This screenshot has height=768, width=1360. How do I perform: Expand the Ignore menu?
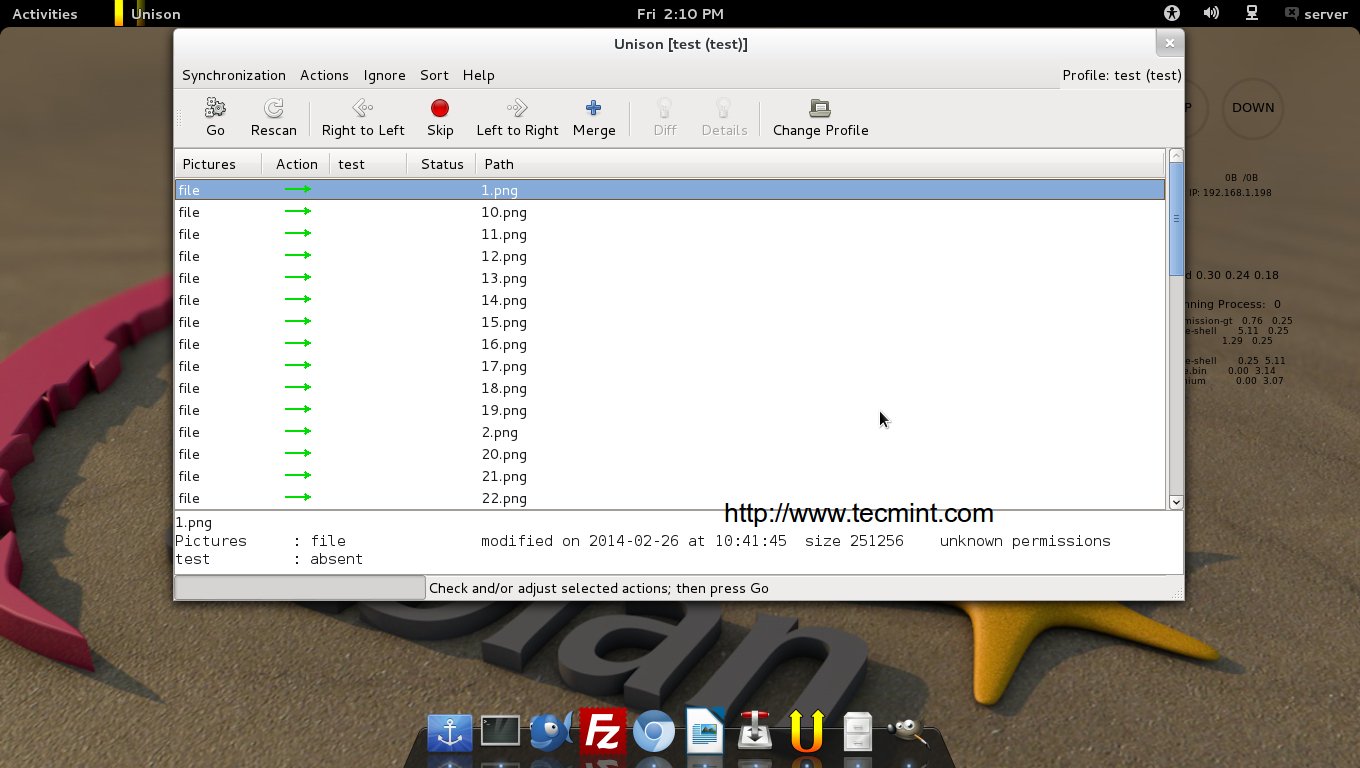click(384, 75)
